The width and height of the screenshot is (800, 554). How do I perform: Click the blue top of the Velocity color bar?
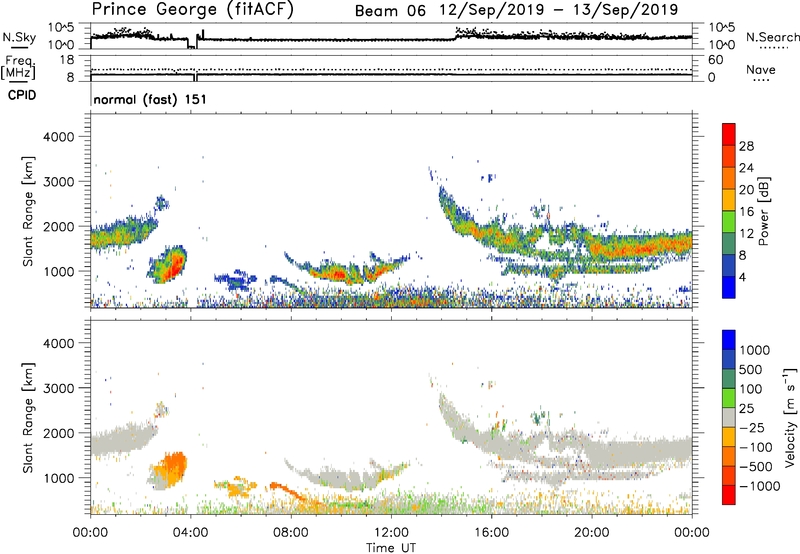point(729,339)
